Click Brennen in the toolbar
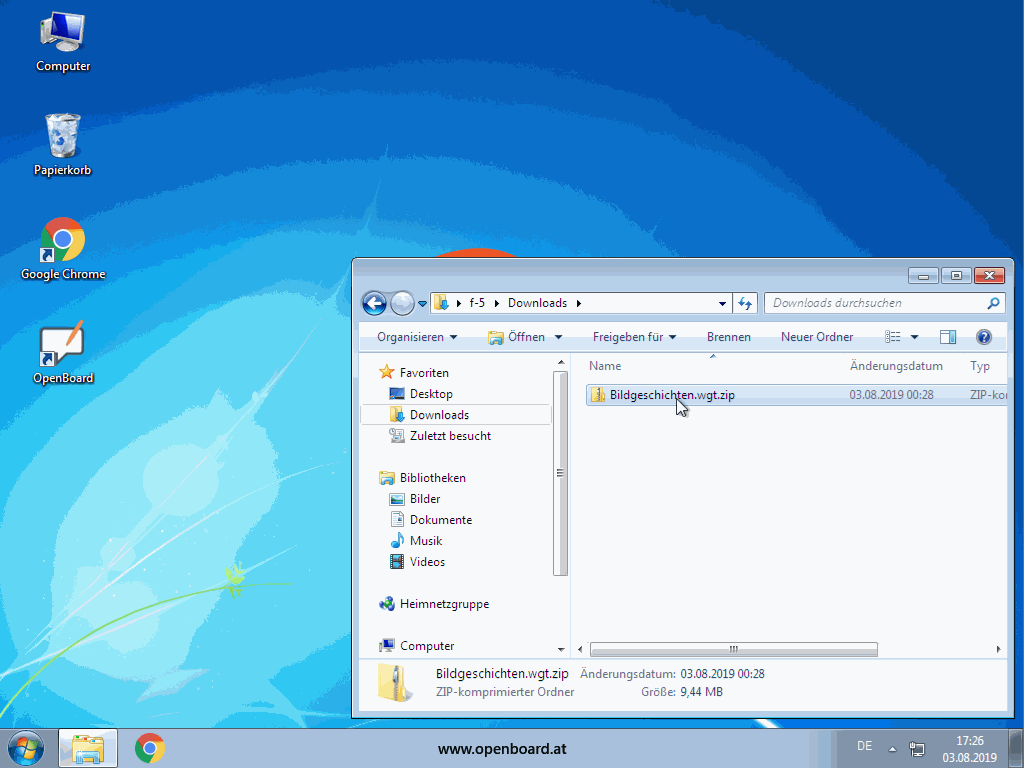This screenshot has width=1024, height=768. pos(729,337)
